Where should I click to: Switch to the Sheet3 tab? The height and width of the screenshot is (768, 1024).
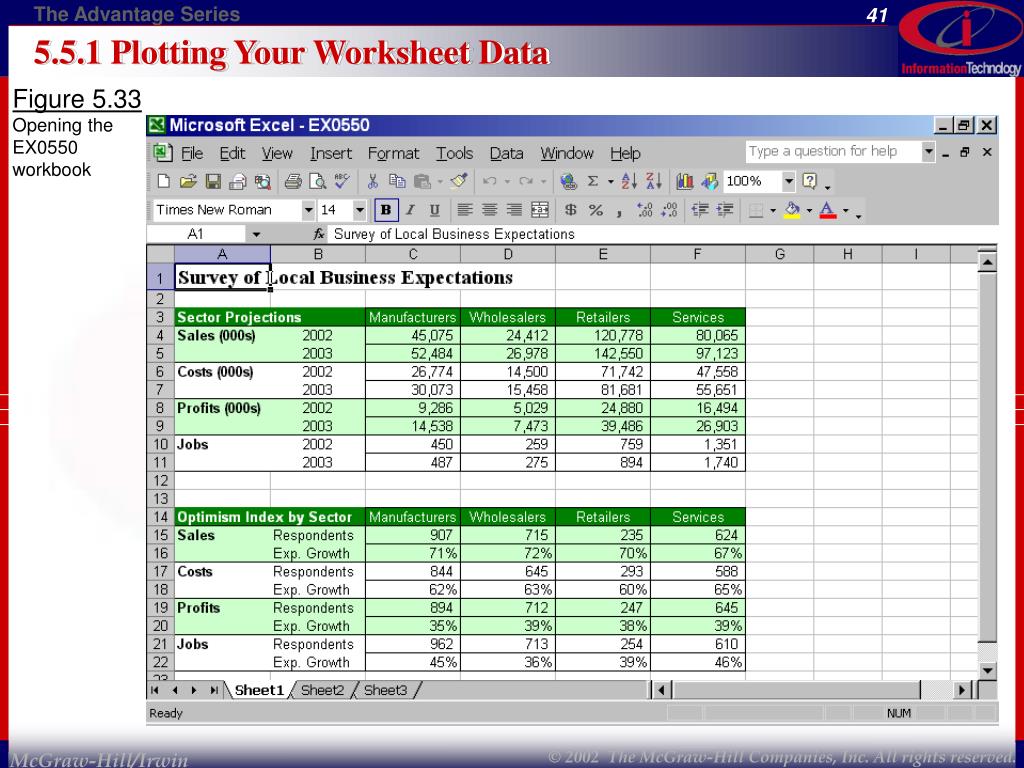385,690
